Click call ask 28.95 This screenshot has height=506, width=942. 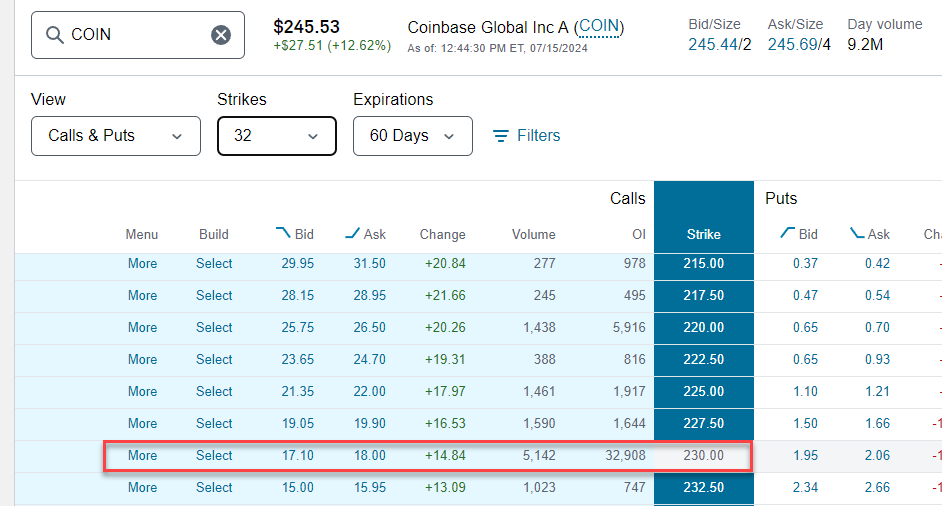point(369,296)
